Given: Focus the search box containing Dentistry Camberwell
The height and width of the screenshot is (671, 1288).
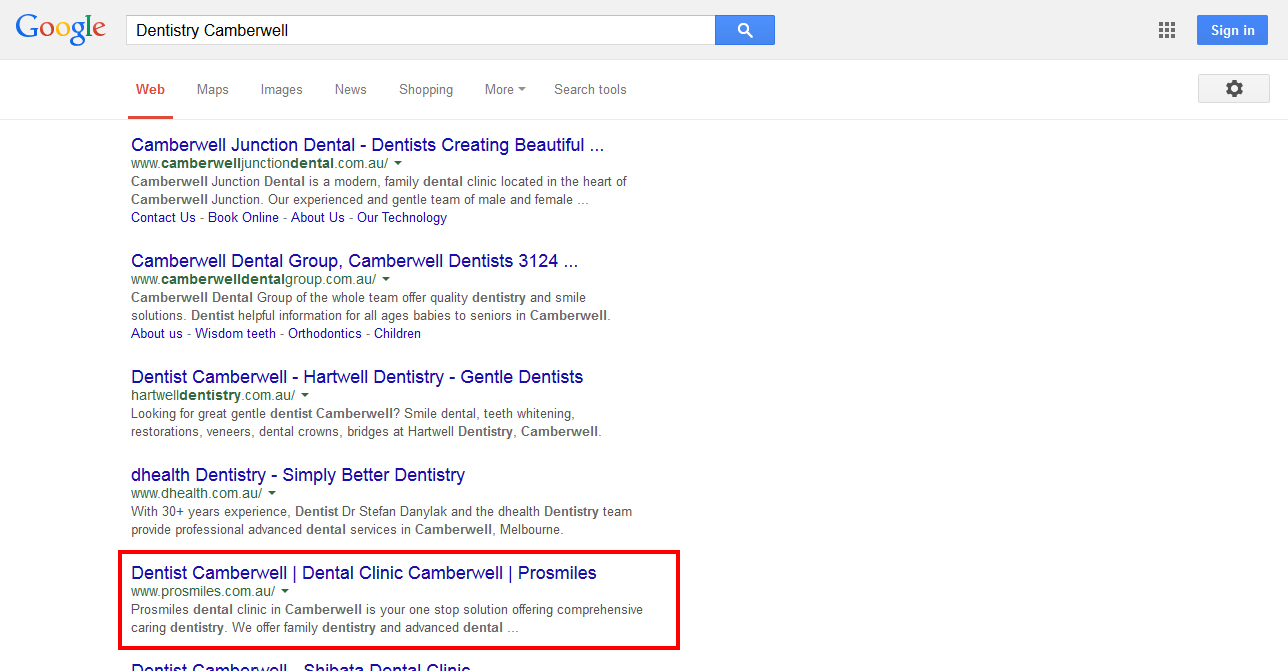Looking at the screenshot, I should [x=420, y=30].
